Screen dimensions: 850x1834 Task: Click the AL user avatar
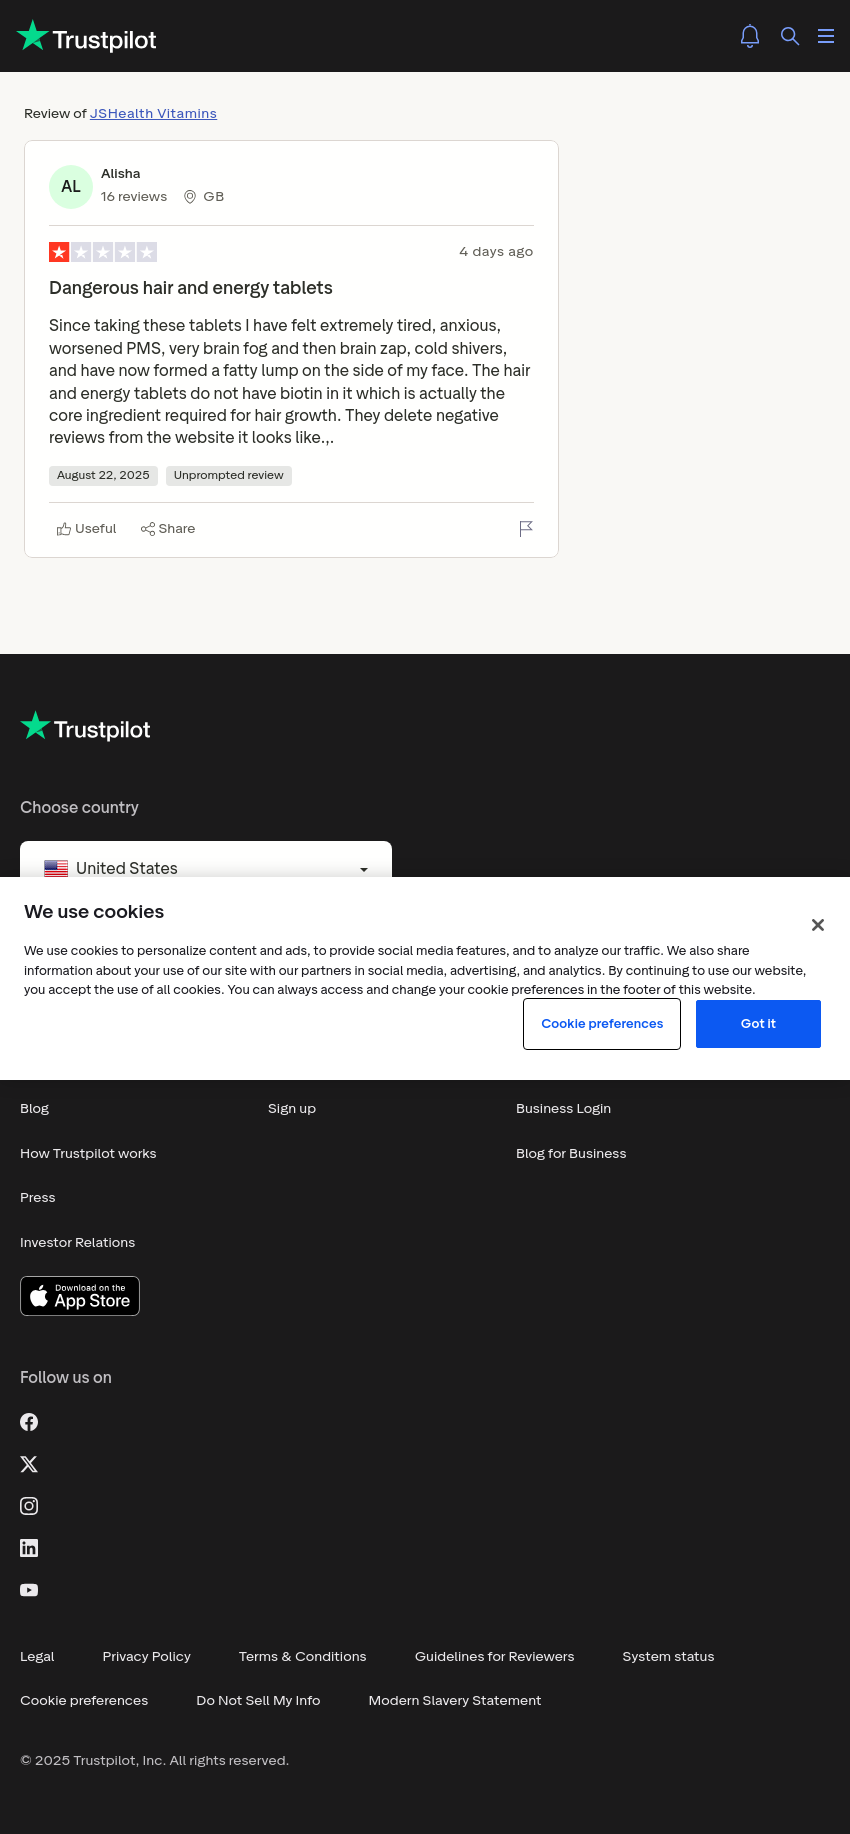pos(71,187)
